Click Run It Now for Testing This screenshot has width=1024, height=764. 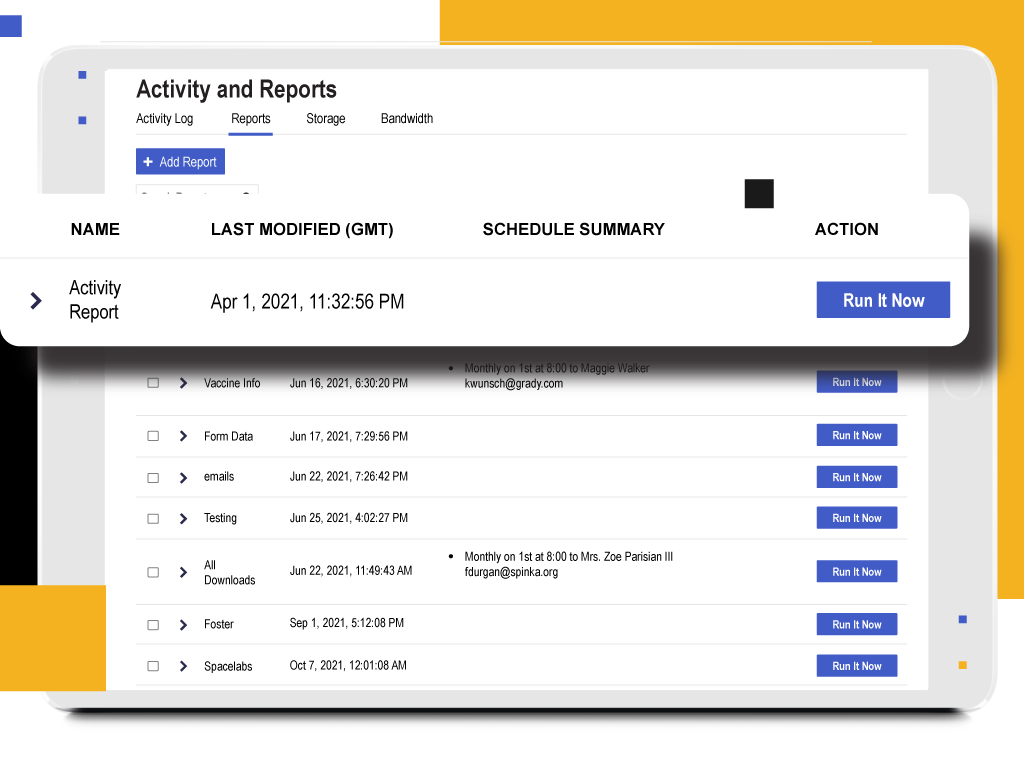coord(856,518)
